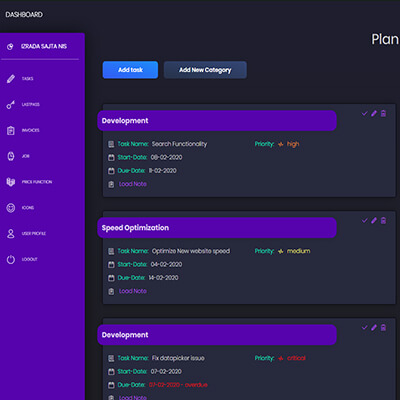400x400 pixels.
Task: Click the critical priority pulse icon
Action: [x=281, y=358]
